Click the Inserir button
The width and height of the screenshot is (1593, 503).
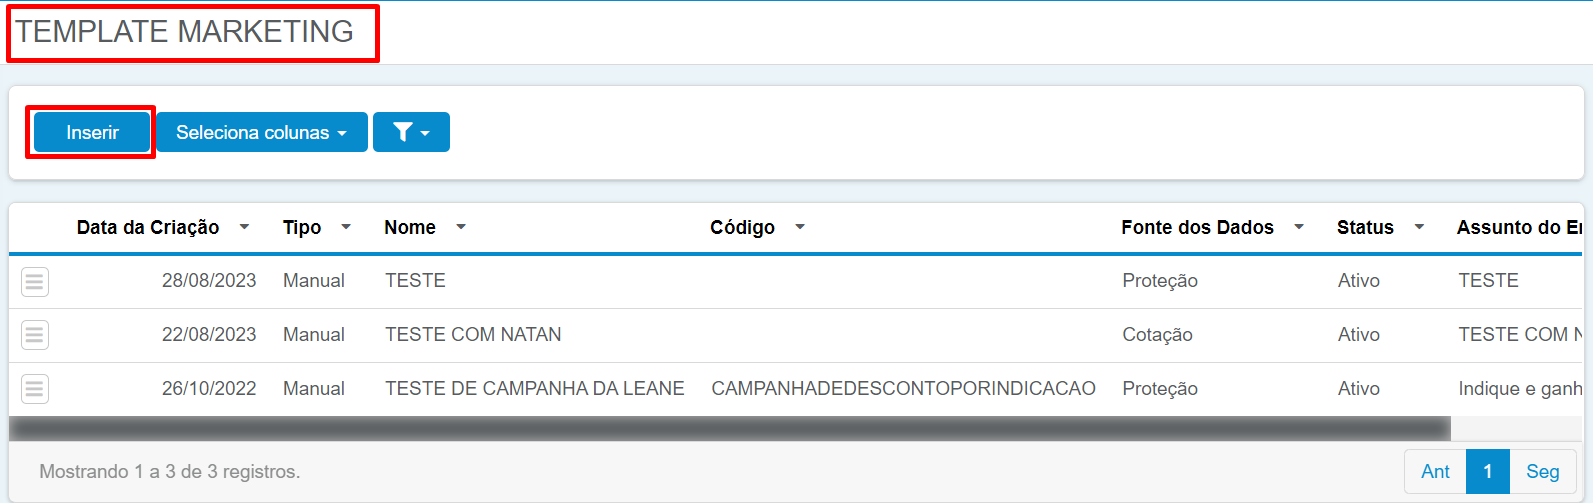tap(92, 132)
